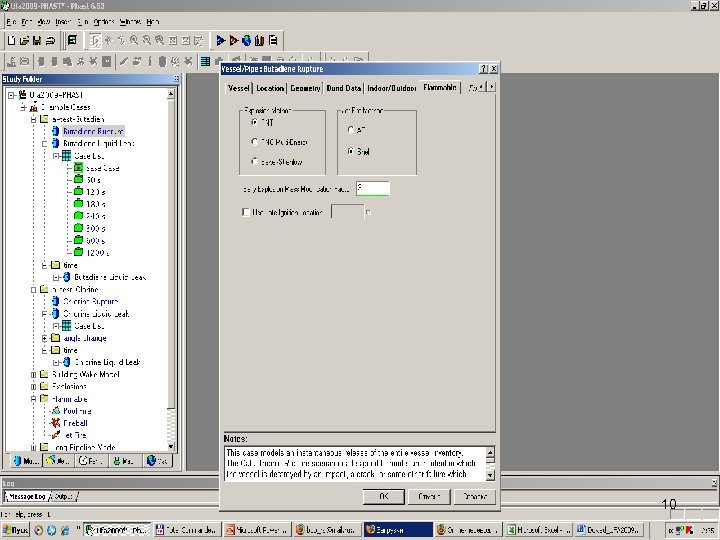This screenshot has height=540, width=720.
Task: Switch to the Bund Data tab
Action: point(344,88)
